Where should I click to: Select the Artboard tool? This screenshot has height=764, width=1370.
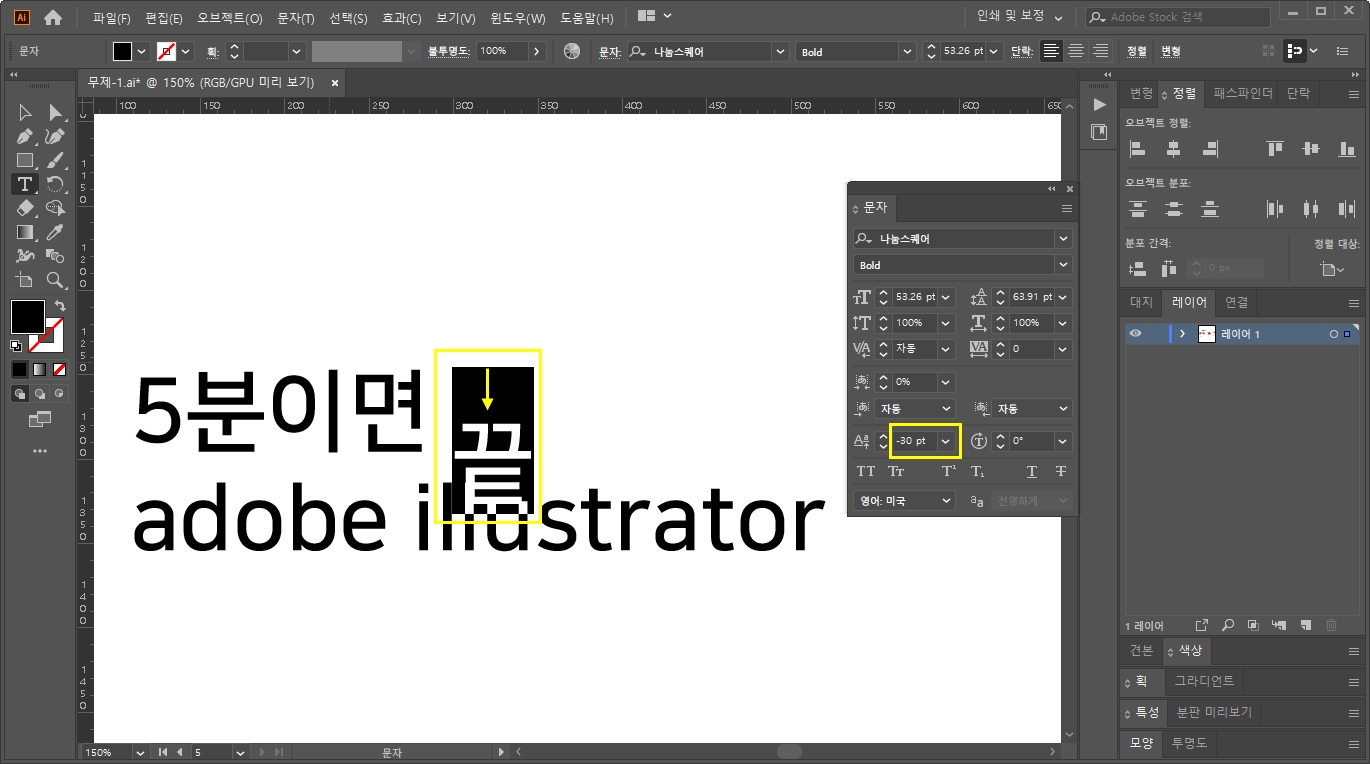[25, 280]
